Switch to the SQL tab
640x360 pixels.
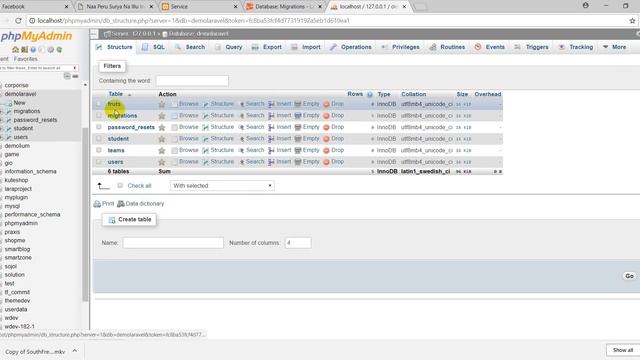coord(153,47)
